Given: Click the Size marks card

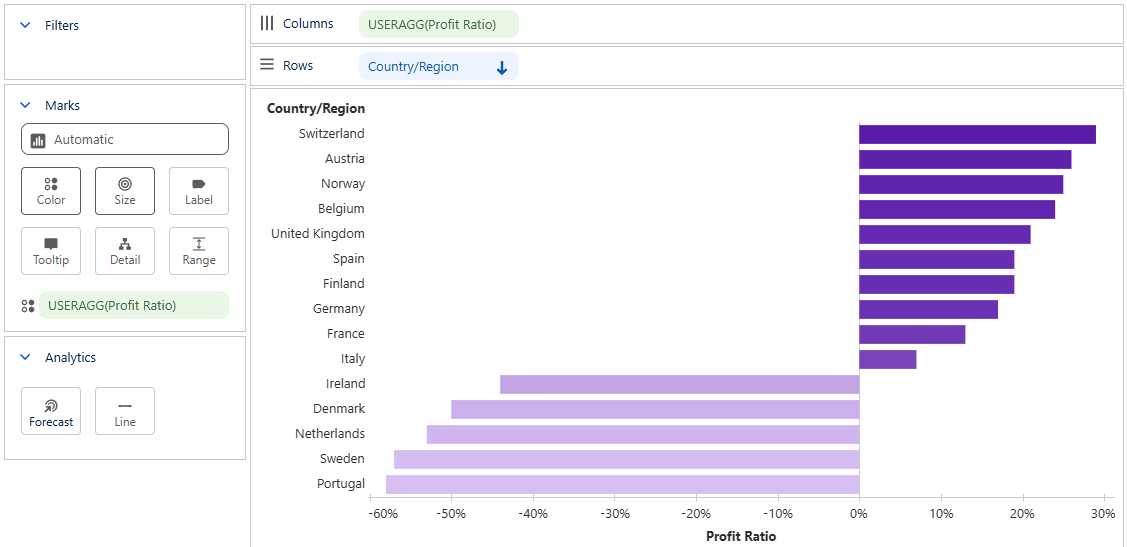Looking at the screenshot, I should [125, 190].
